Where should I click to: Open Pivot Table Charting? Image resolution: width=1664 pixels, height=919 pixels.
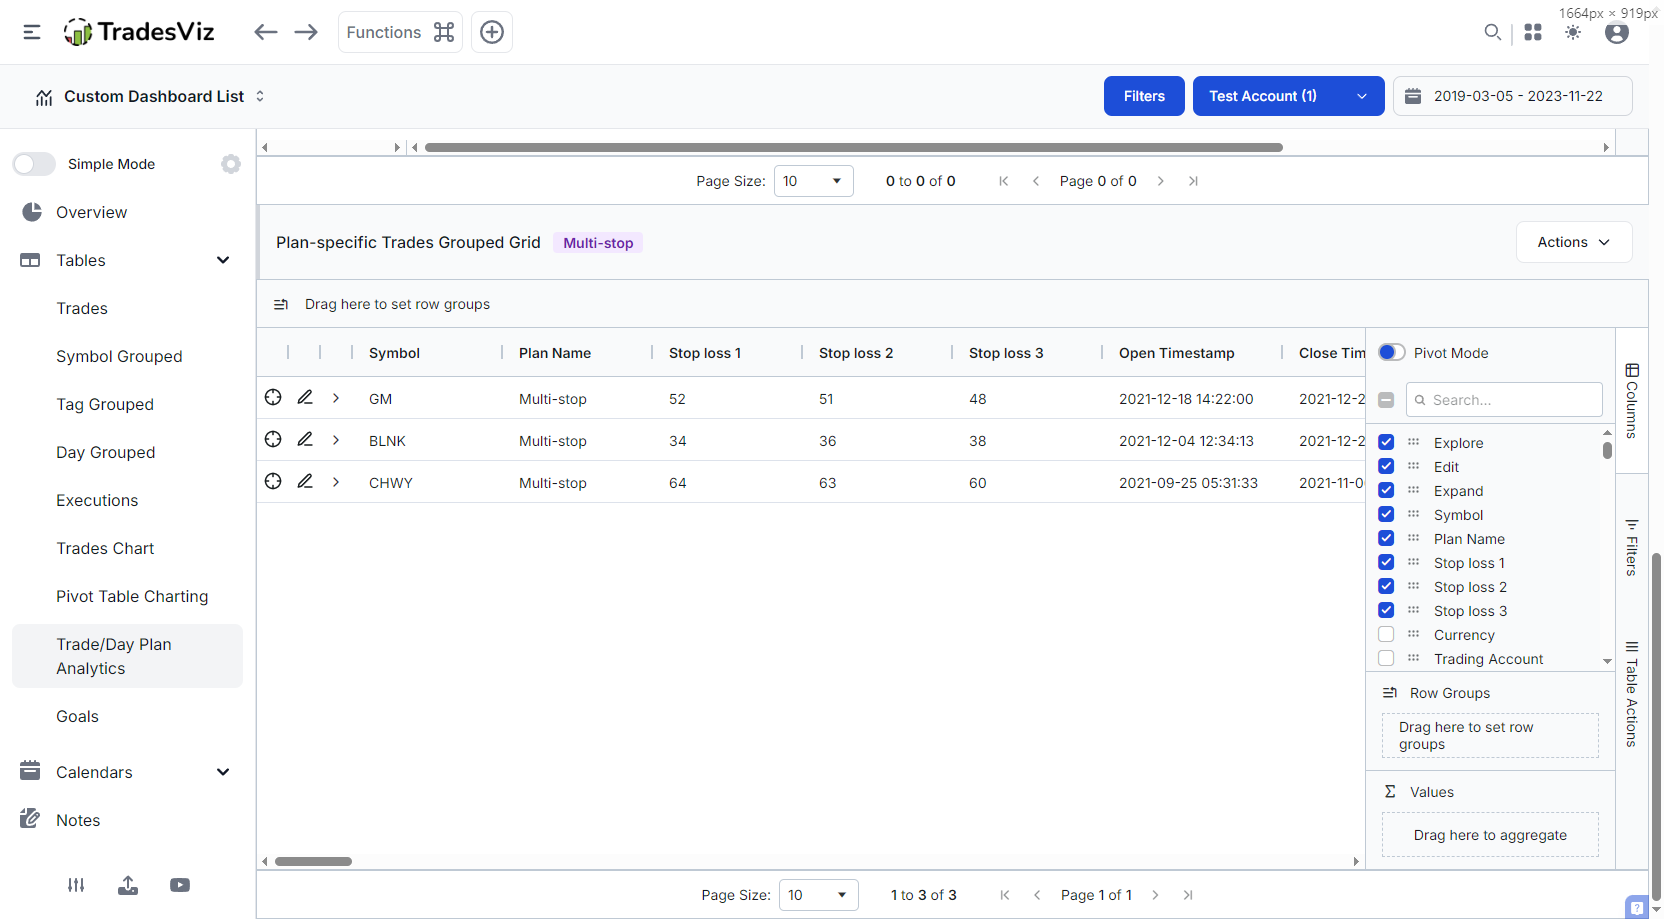[x=132, y=596]
